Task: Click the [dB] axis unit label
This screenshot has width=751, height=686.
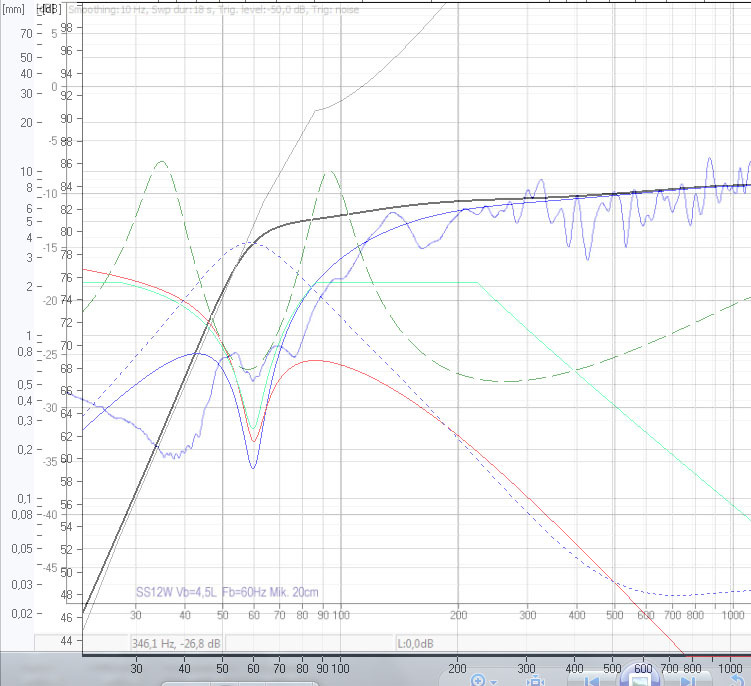Action: tap(50, 8)
